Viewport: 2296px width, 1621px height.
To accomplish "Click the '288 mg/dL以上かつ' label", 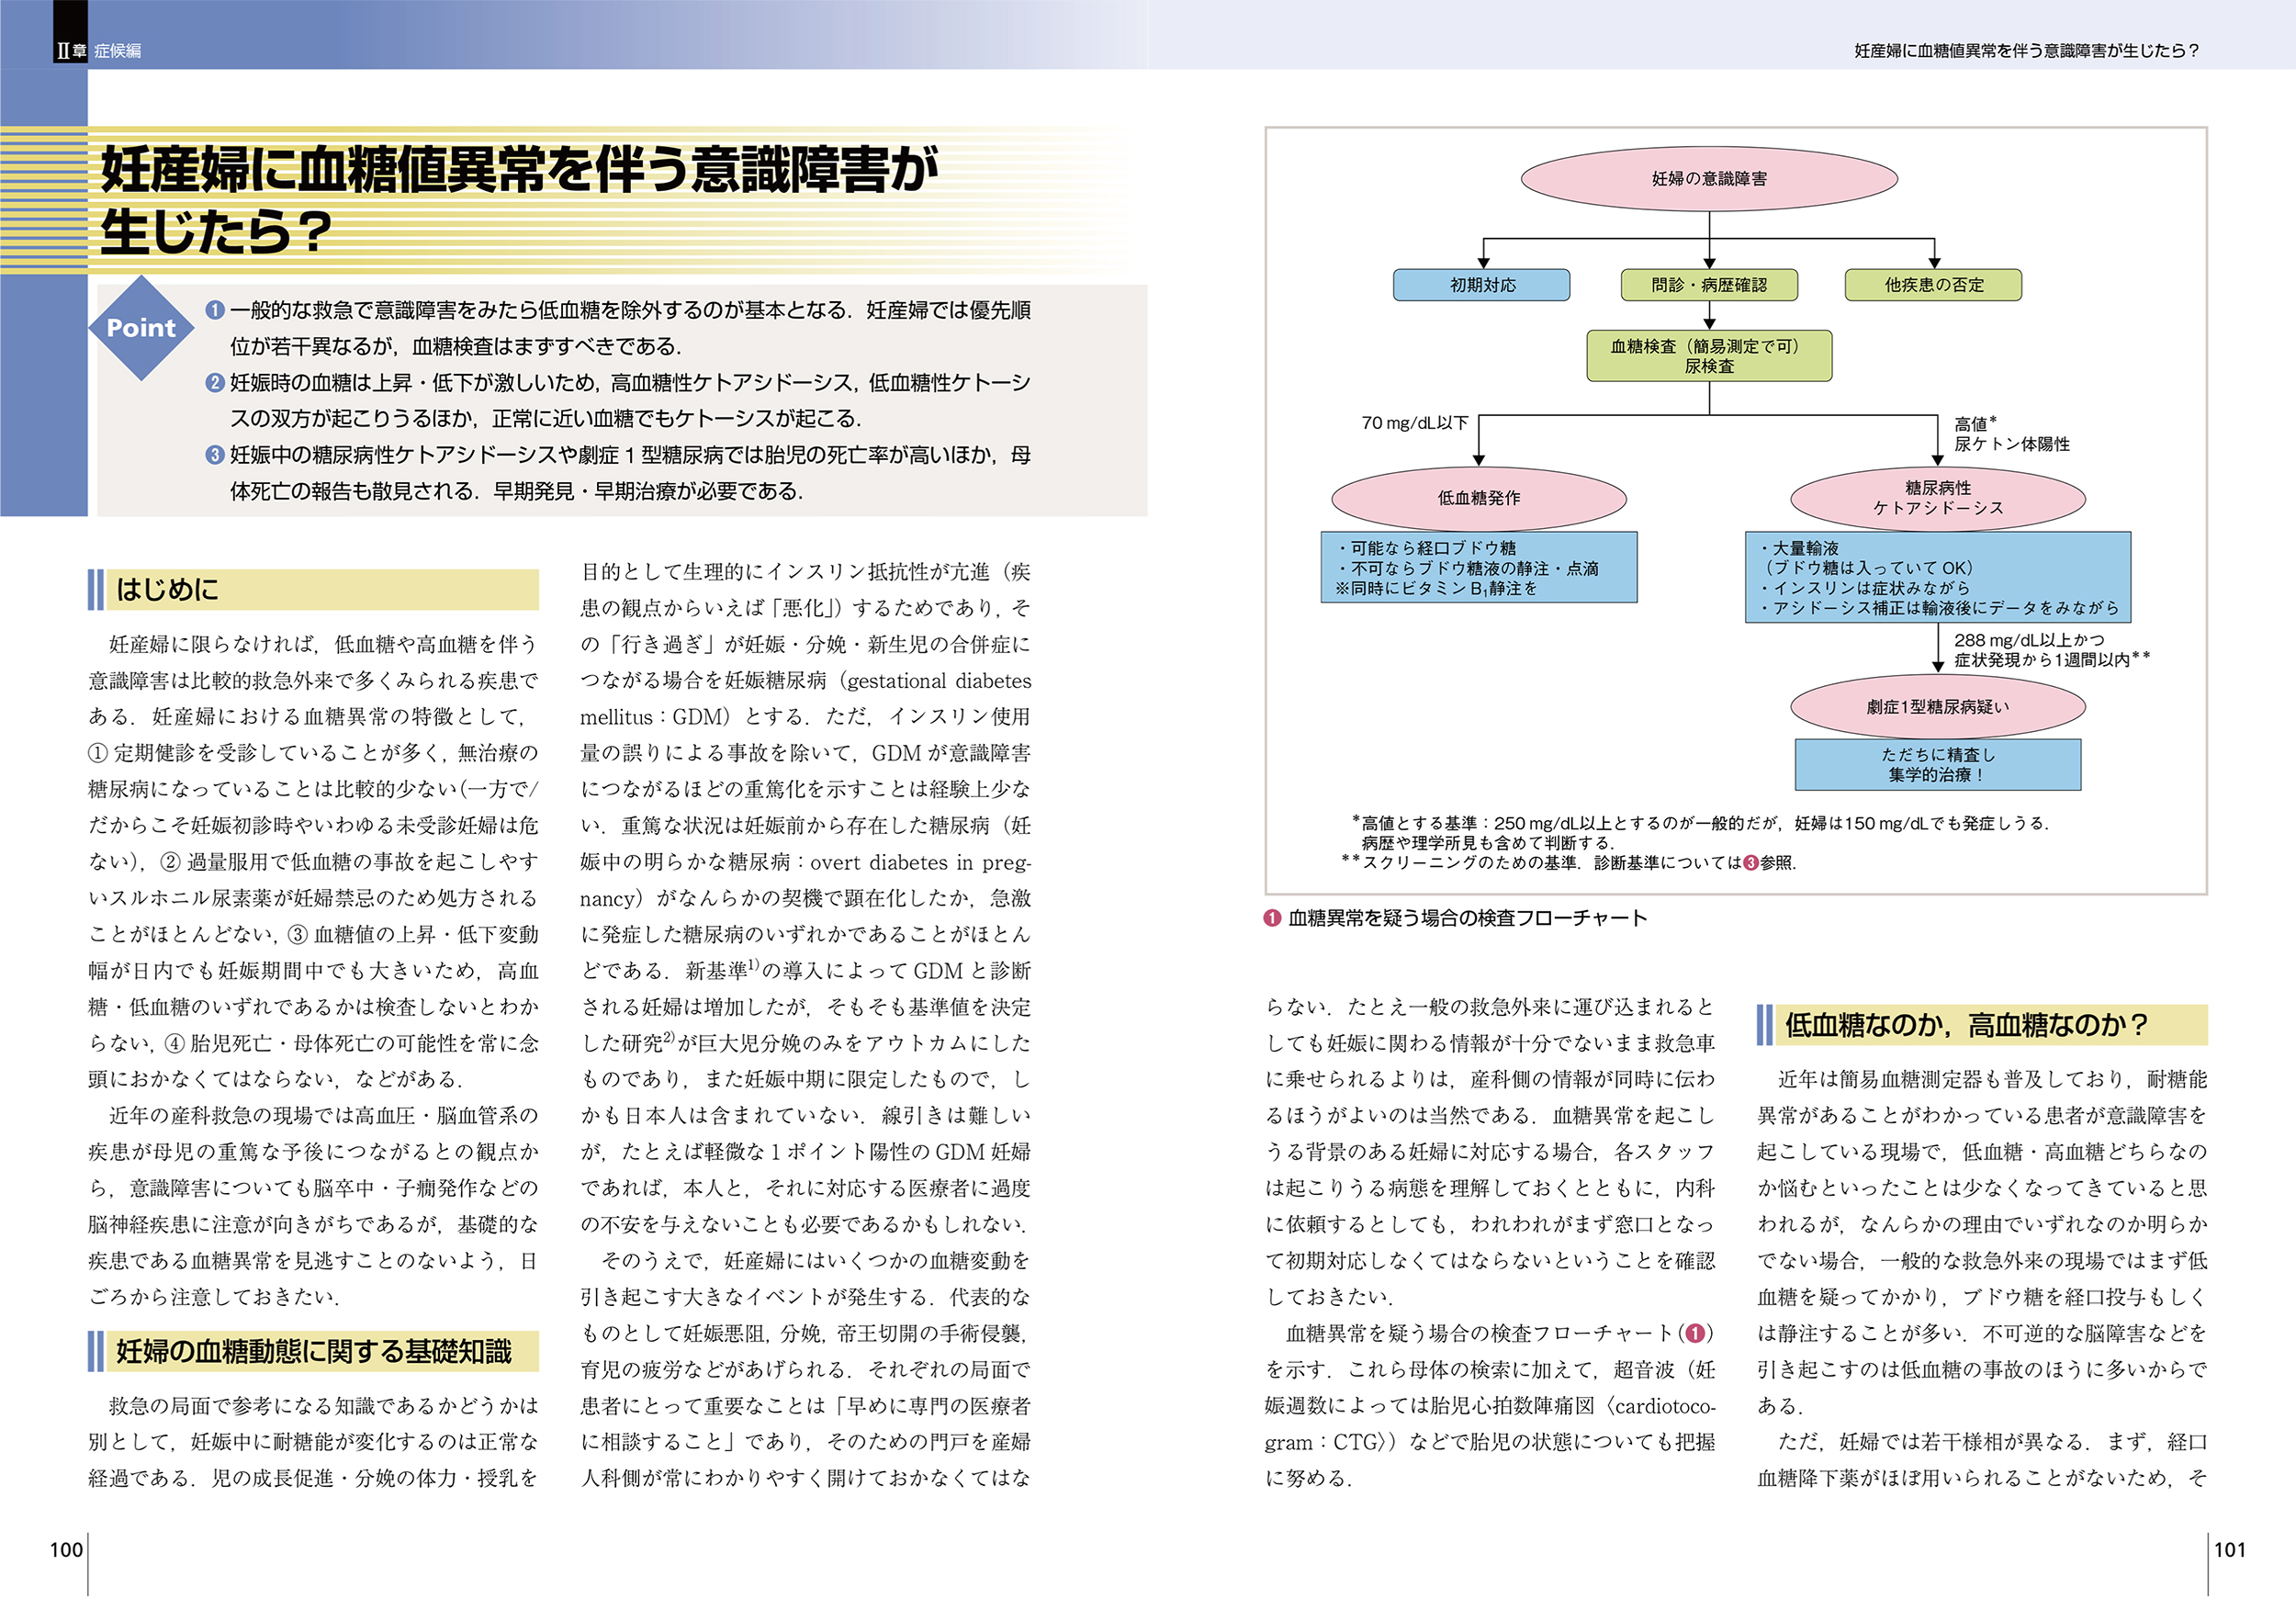I will click(x=2029, y=640).
